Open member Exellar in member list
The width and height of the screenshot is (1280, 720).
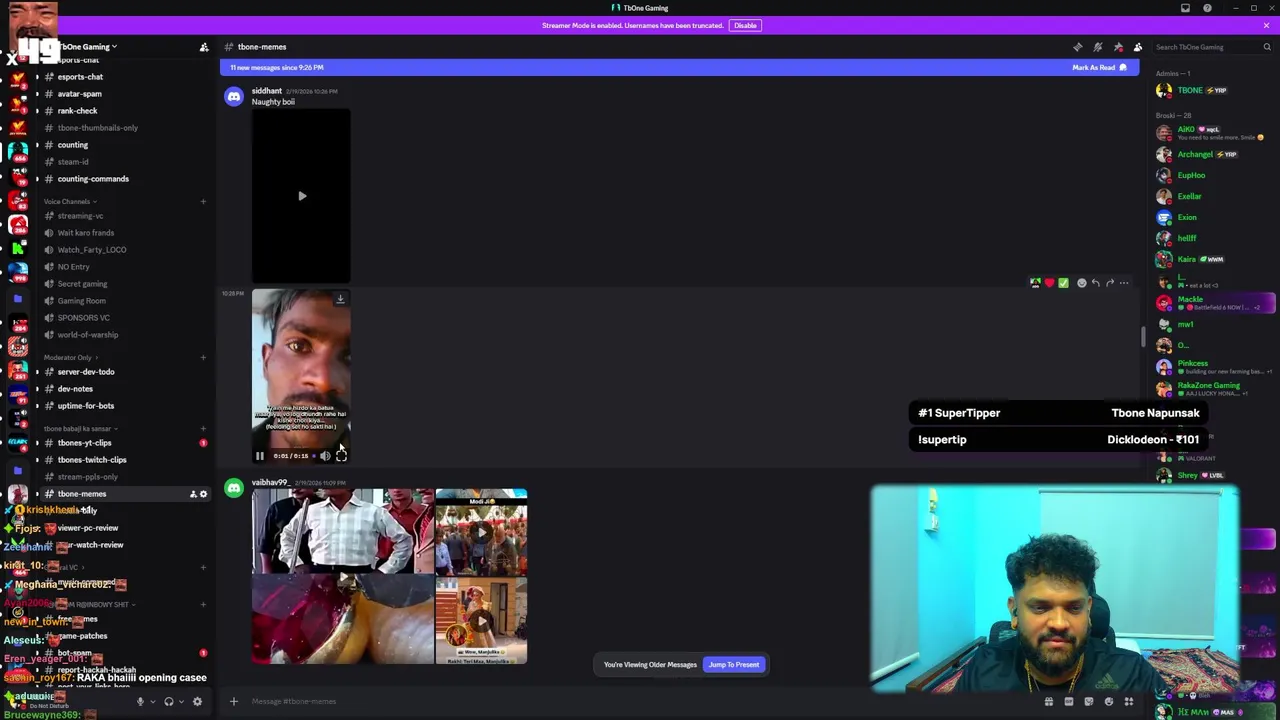click(1214, 196)
